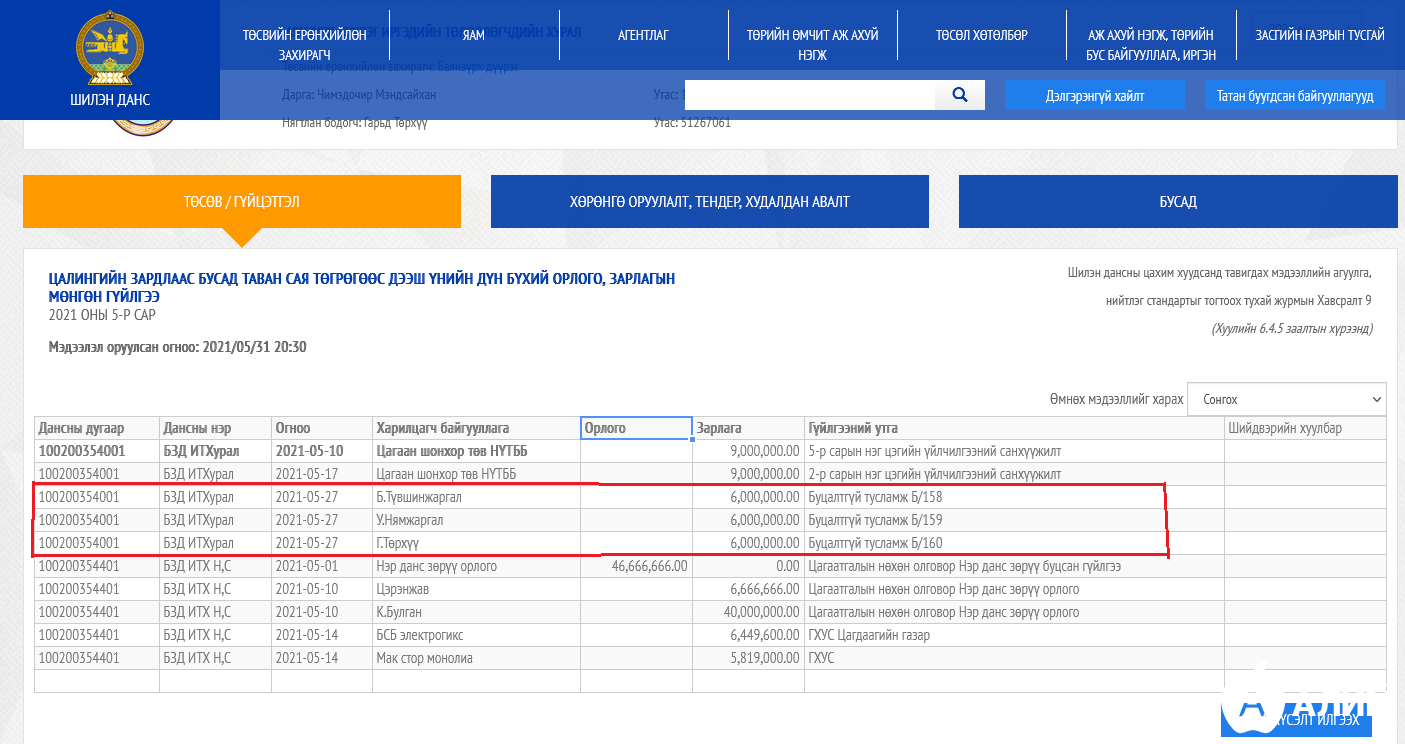Select 2-р сарын нэг цэгийн үйлчилгээний санхүүжилт
The image size is (1405, 744).
pyautogui.click(x=1015, y=474)
